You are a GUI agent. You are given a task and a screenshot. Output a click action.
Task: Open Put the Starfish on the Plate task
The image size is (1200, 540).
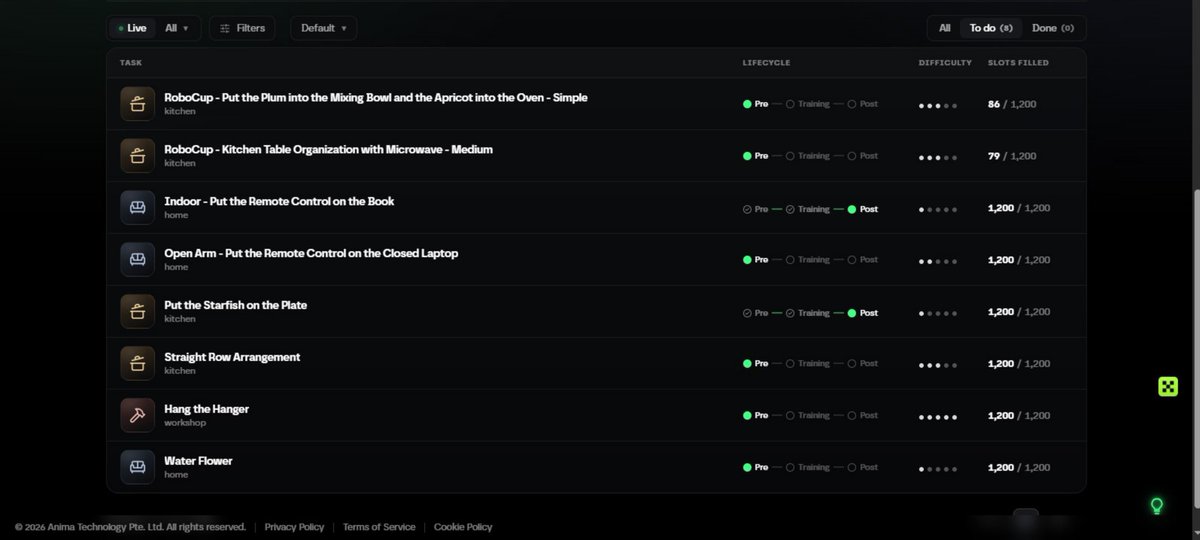point(235,305)
